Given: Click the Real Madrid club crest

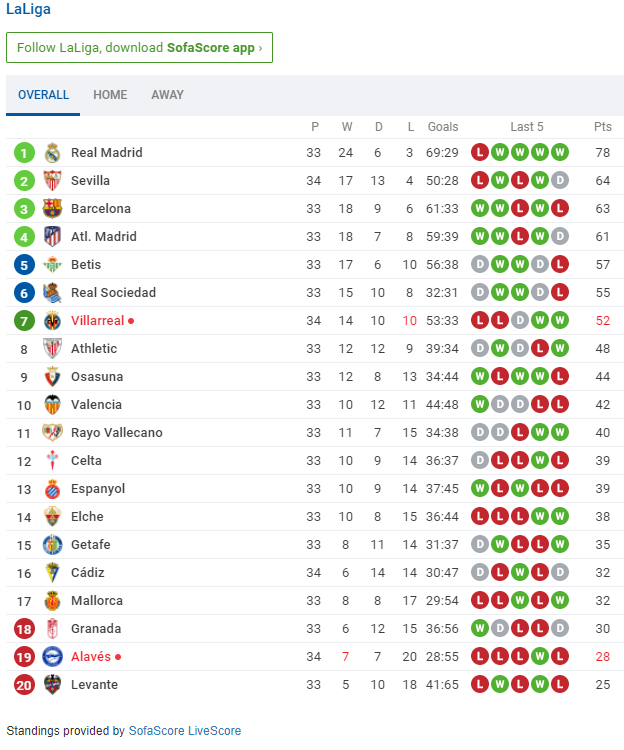Looking at the screenshot, I should (x=52, y=153).
